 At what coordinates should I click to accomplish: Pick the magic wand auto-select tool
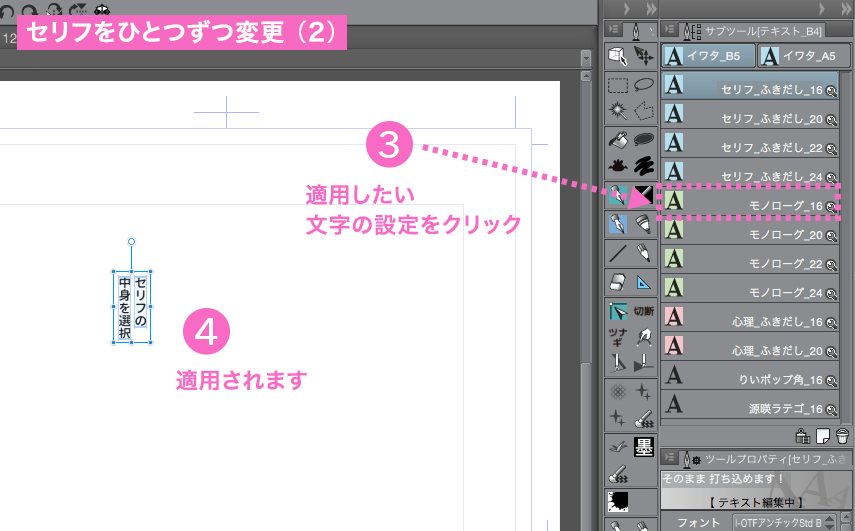pos(618,111)
